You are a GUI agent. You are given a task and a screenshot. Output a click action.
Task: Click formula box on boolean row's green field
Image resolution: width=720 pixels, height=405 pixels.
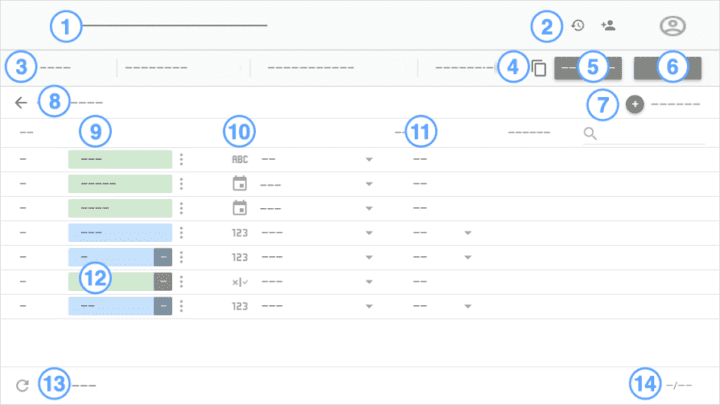coord(163,281)
